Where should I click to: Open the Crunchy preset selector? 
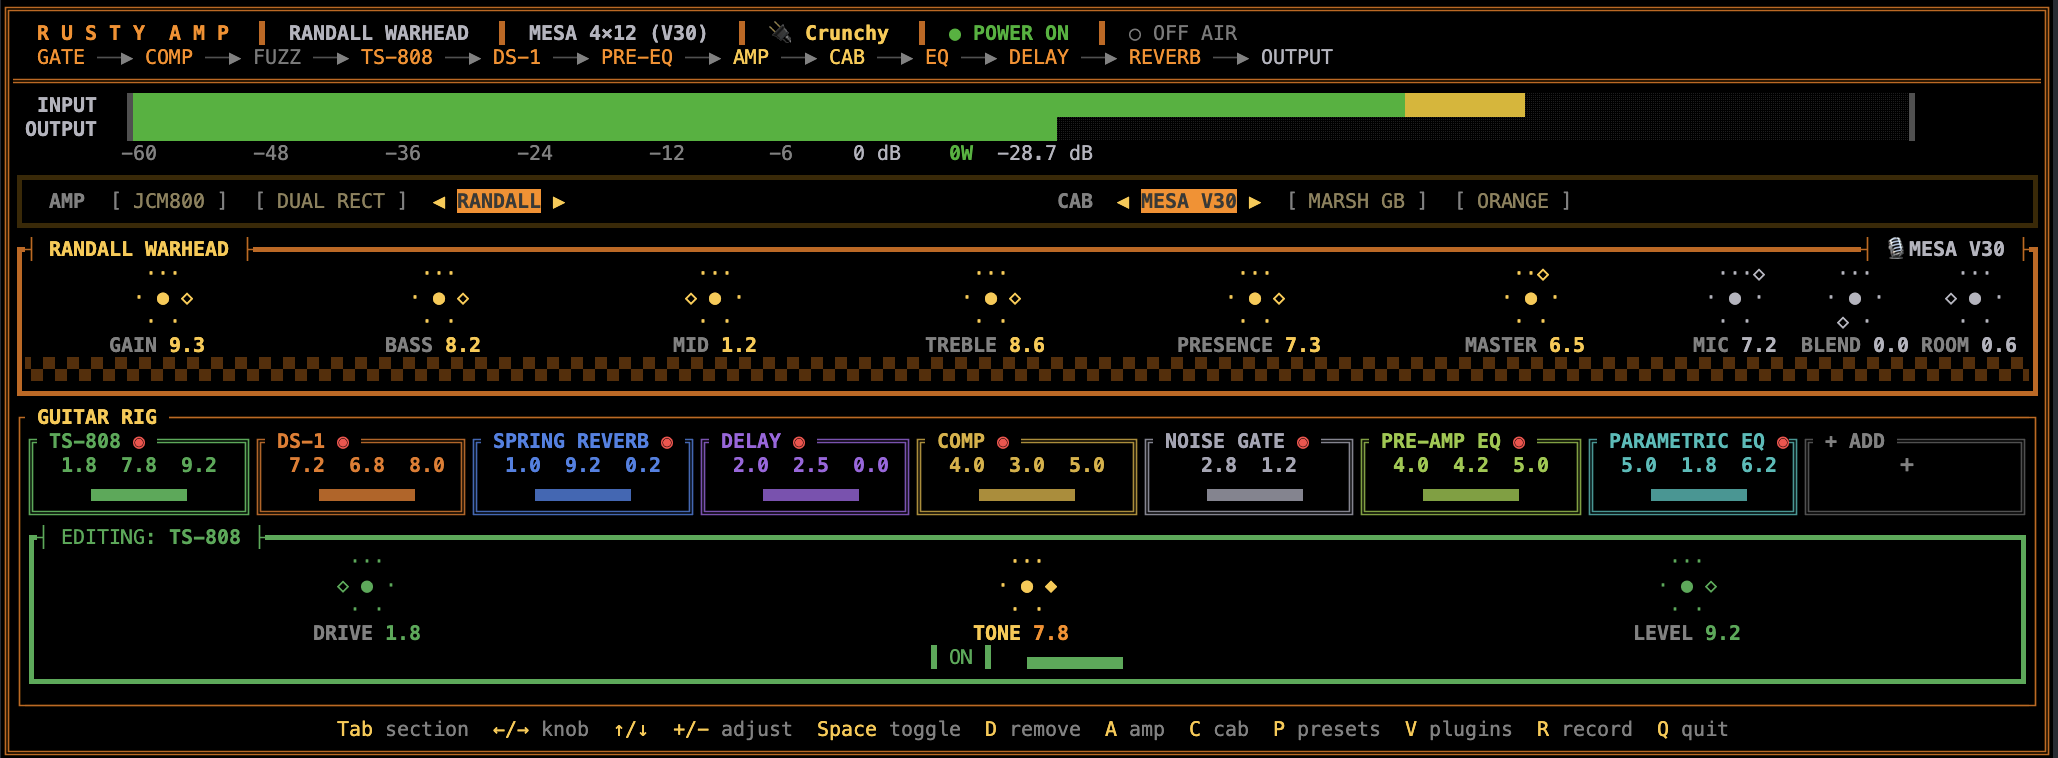pyautogui.click(x=846, y=33)
